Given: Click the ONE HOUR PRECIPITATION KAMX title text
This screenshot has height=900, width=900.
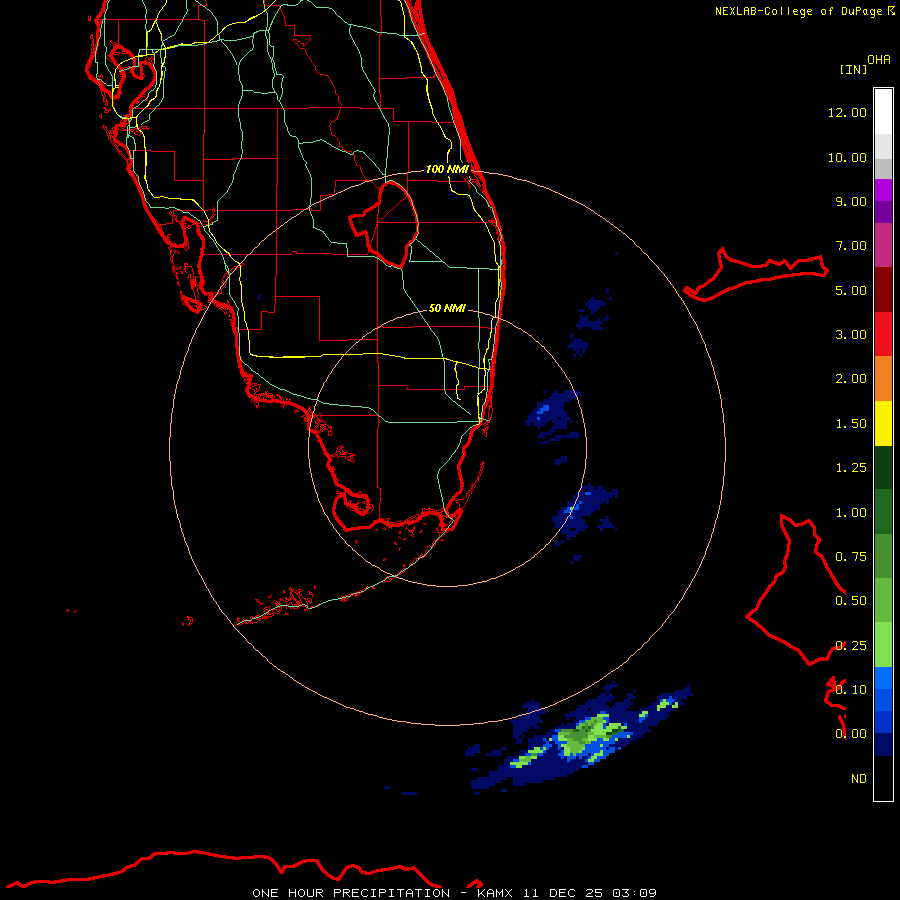Looking at the screenshot, I should [x=454, y=893].
